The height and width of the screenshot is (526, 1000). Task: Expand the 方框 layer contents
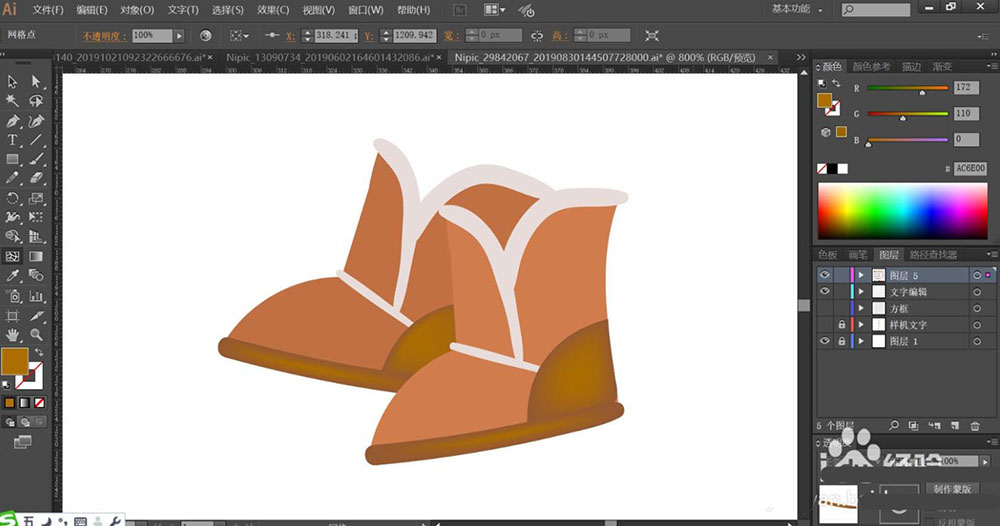(x=861, y=309)
